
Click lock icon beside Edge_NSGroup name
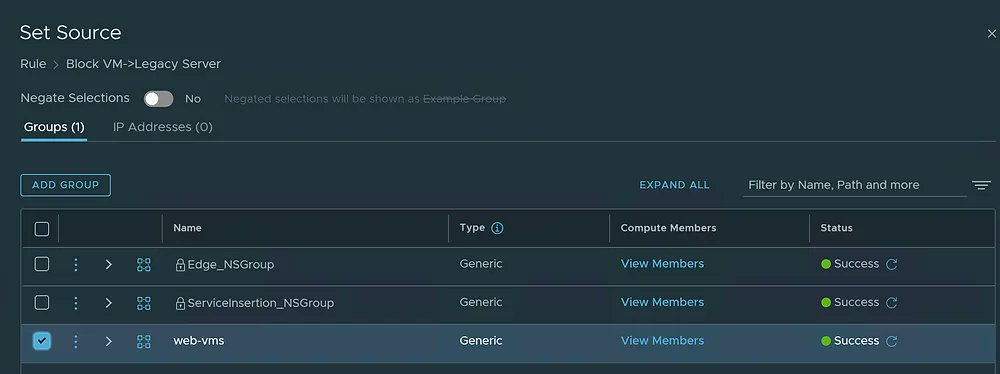click(180, 264)
